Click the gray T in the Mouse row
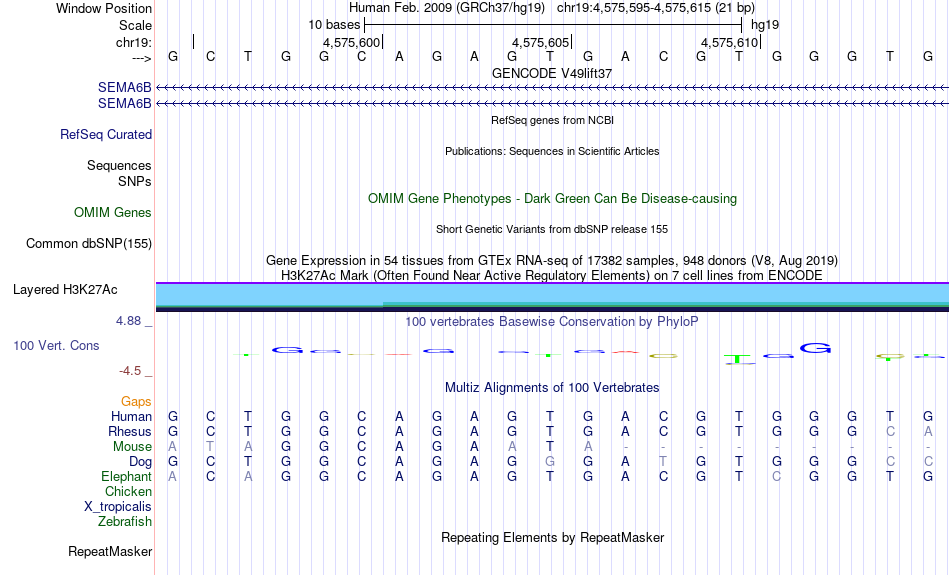Viewport: 950px width, 575px height. pos(210,447)
